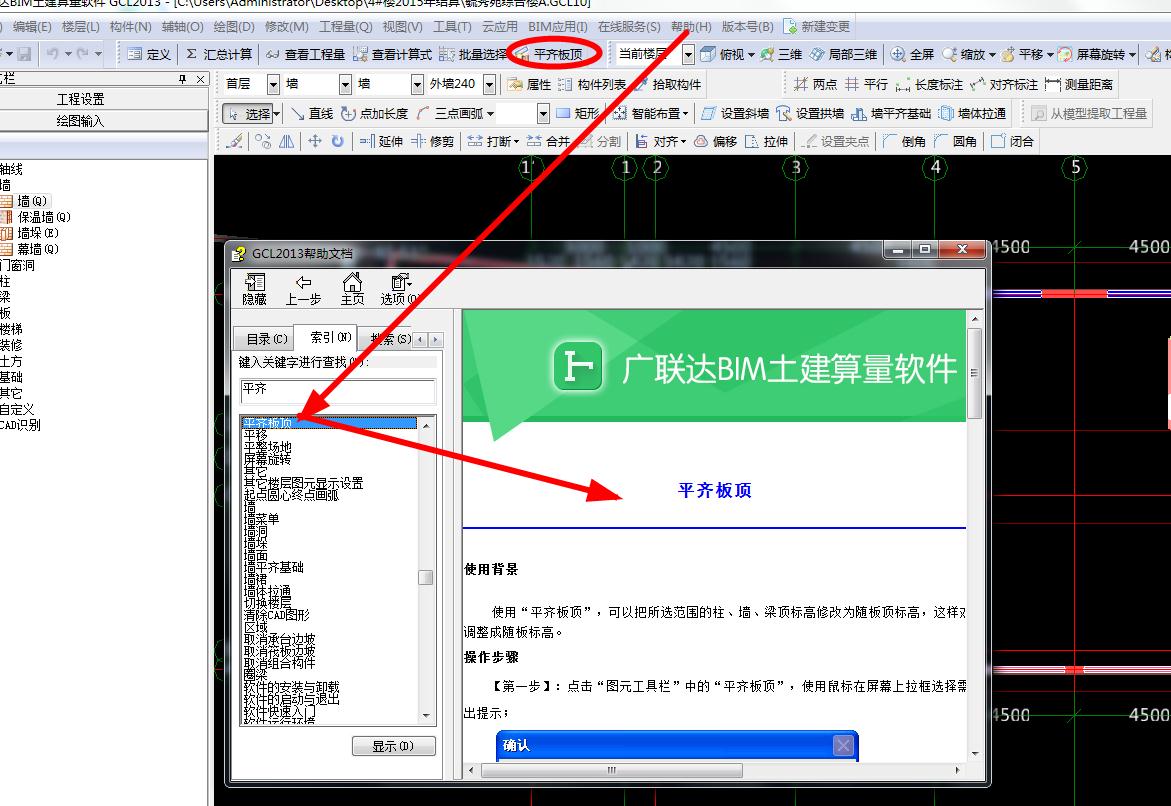The width and height of the screenshot is (1171, 806).
Task: Open 查看工程量
Action: [x=305, y=55]
